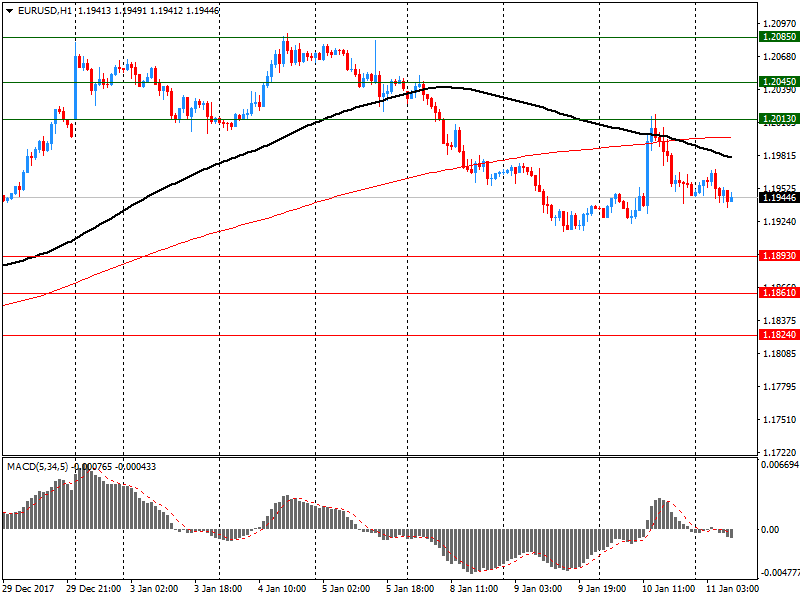Select the 1.20450 green price label

pos(778,82)
